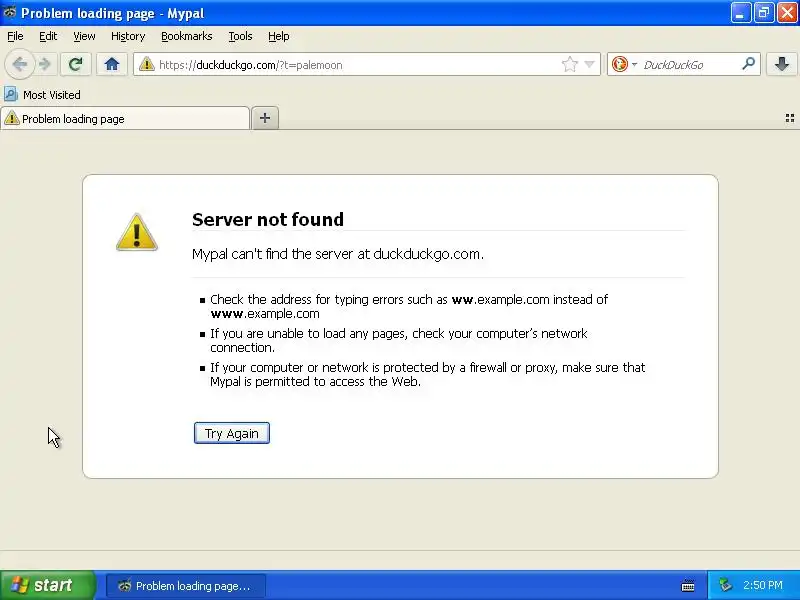Click the Back navigation arrow
Image resolution: width=800 pixels, height=600 pixels.
tap(19, 64)
